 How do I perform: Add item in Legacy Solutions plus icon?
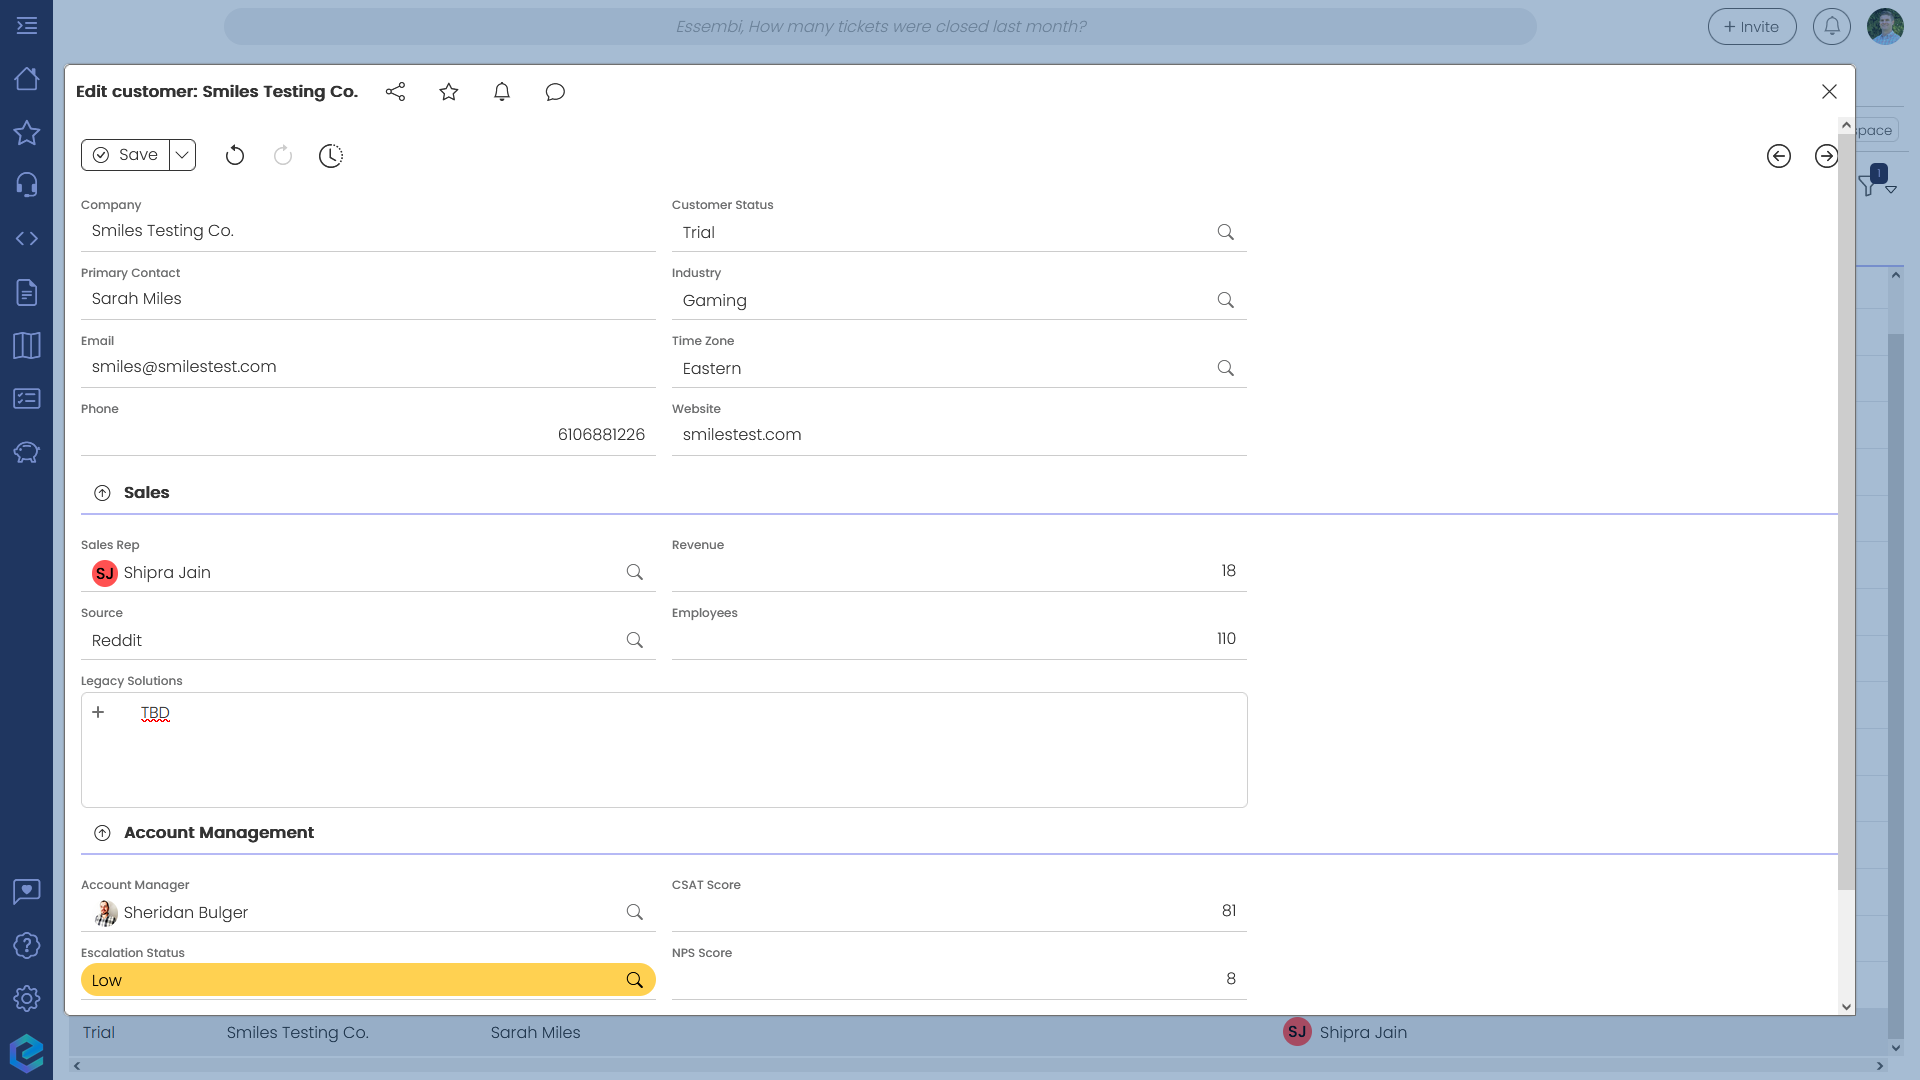98,713
